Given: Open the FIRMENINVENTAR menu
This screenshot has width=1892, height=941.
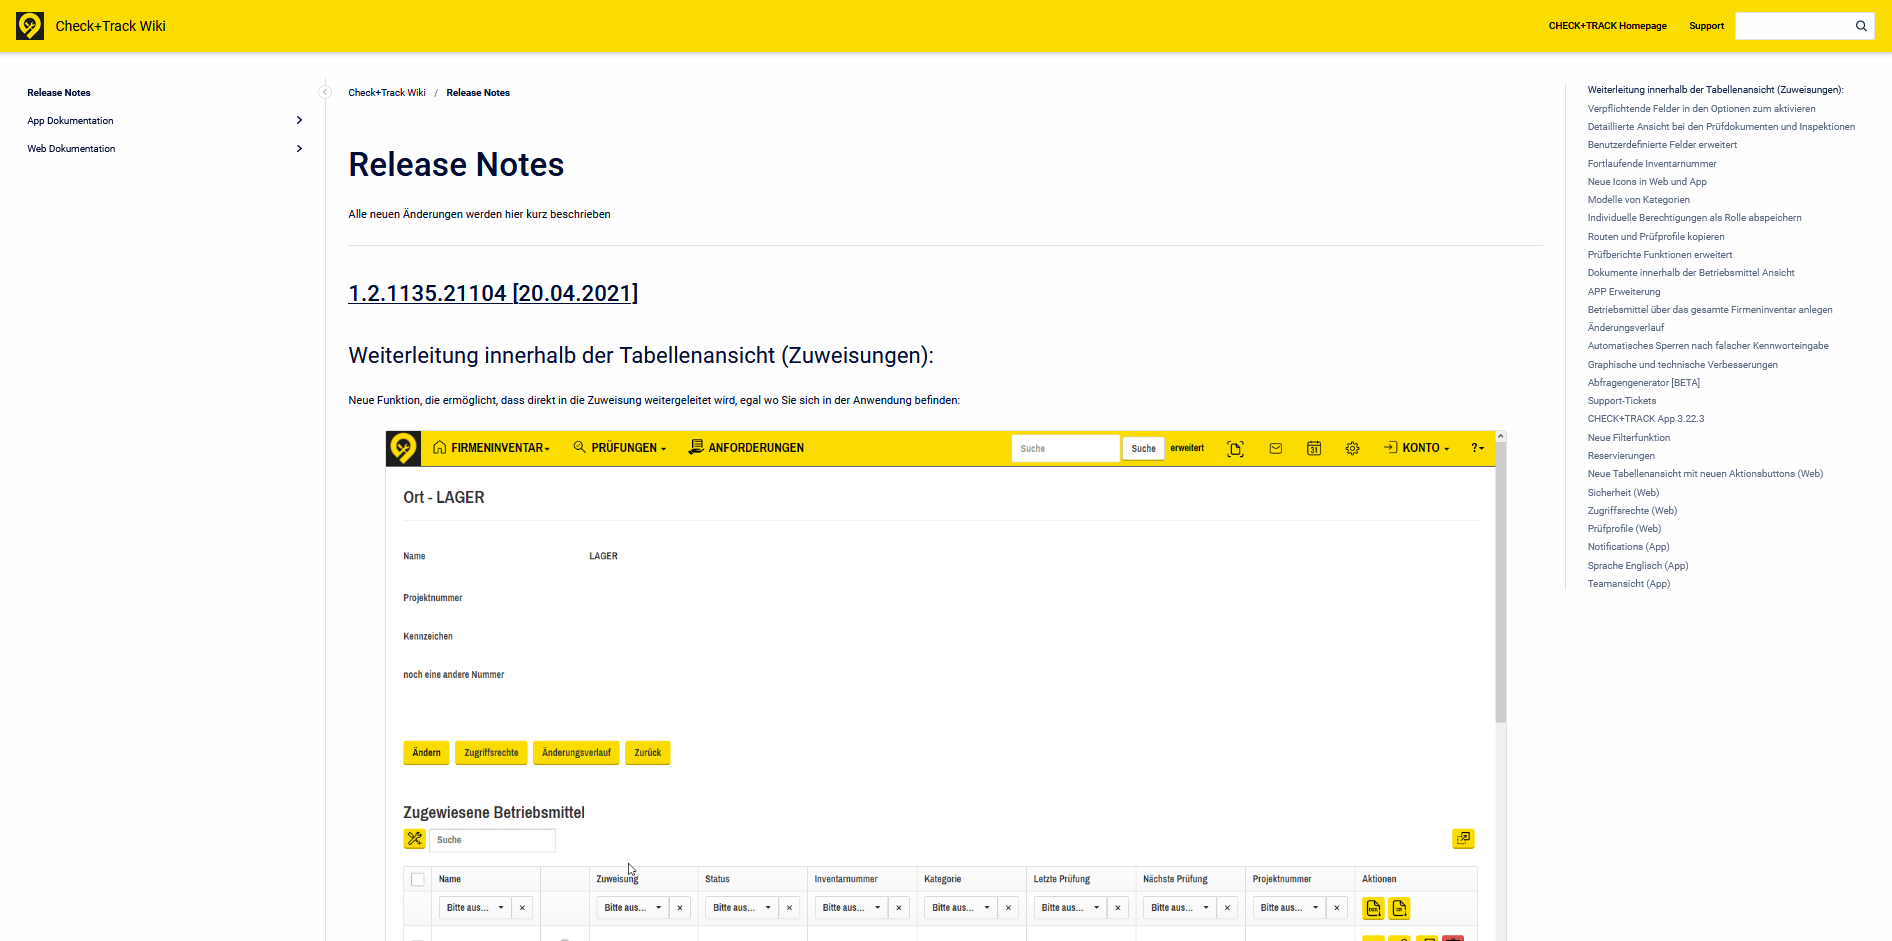Looking at the screenshot, I should (491, 448).
